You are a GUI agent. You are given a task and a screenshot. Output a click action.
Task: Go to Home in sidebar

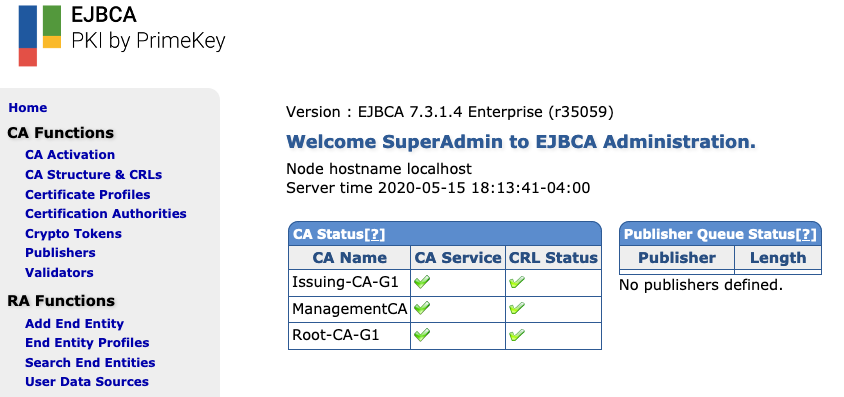[27, 108]
